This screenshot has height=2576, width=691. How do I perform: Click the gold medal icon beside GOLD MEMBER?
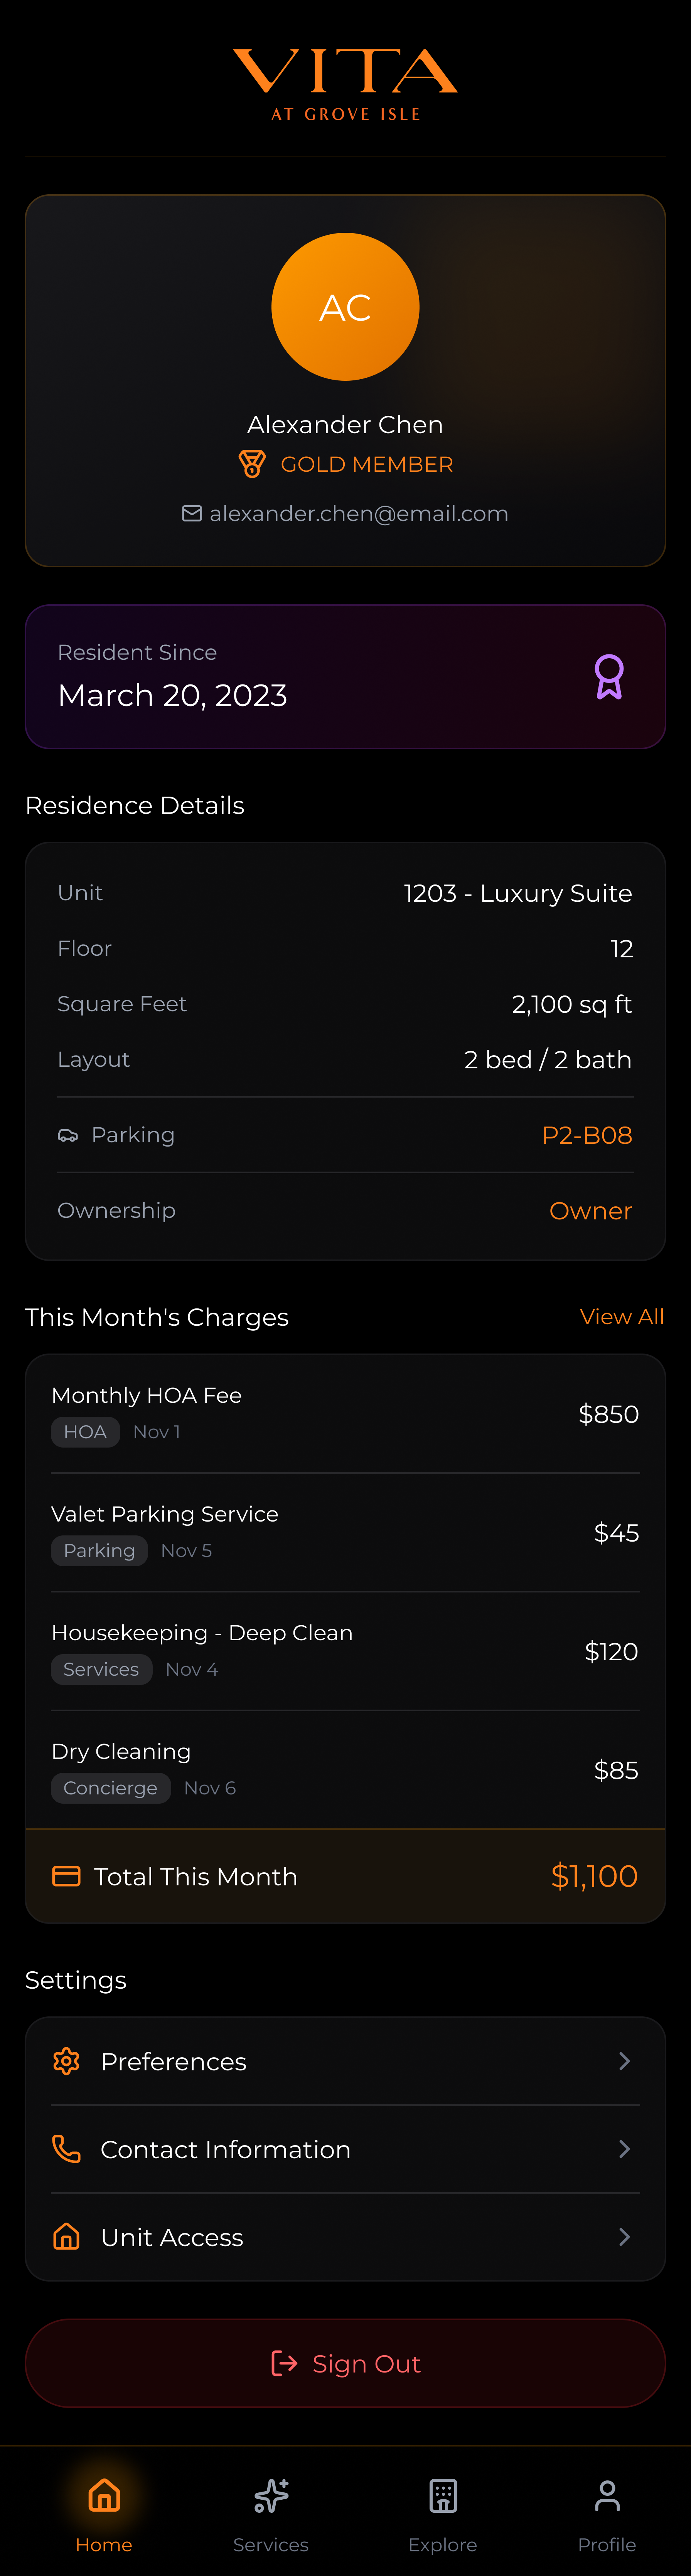(x=252, y=464)
